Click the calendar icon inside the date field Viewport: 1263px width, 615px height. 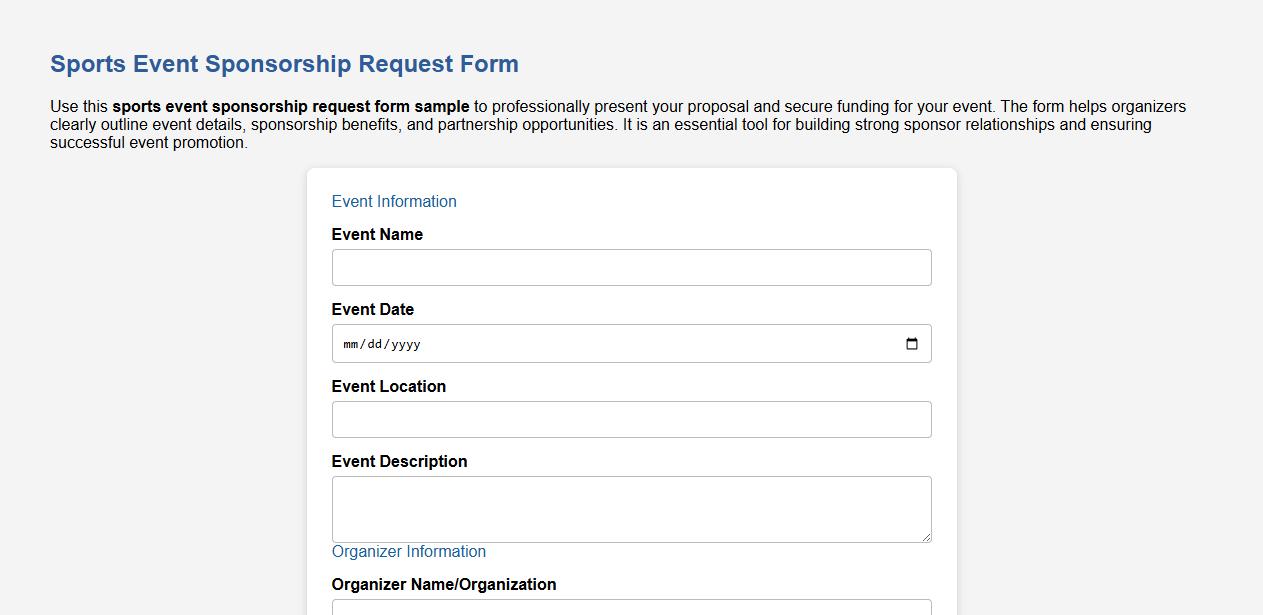coord(911,343)
